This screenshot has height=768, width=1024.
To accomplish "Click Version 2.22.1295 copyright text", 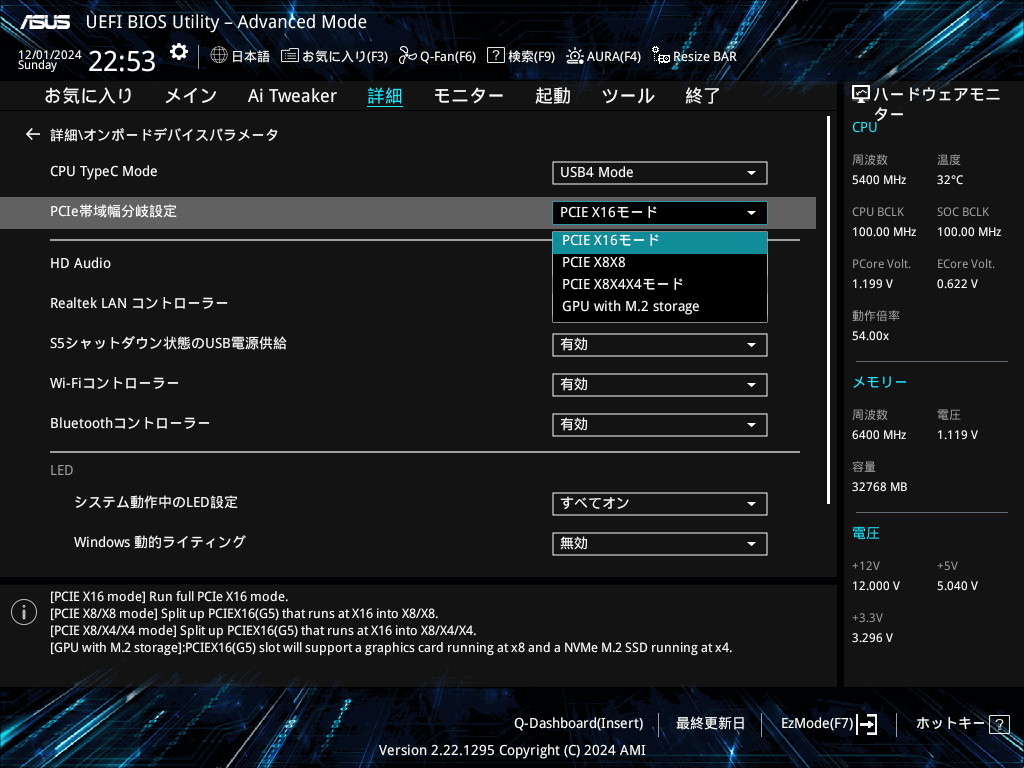I will (512, 750).
